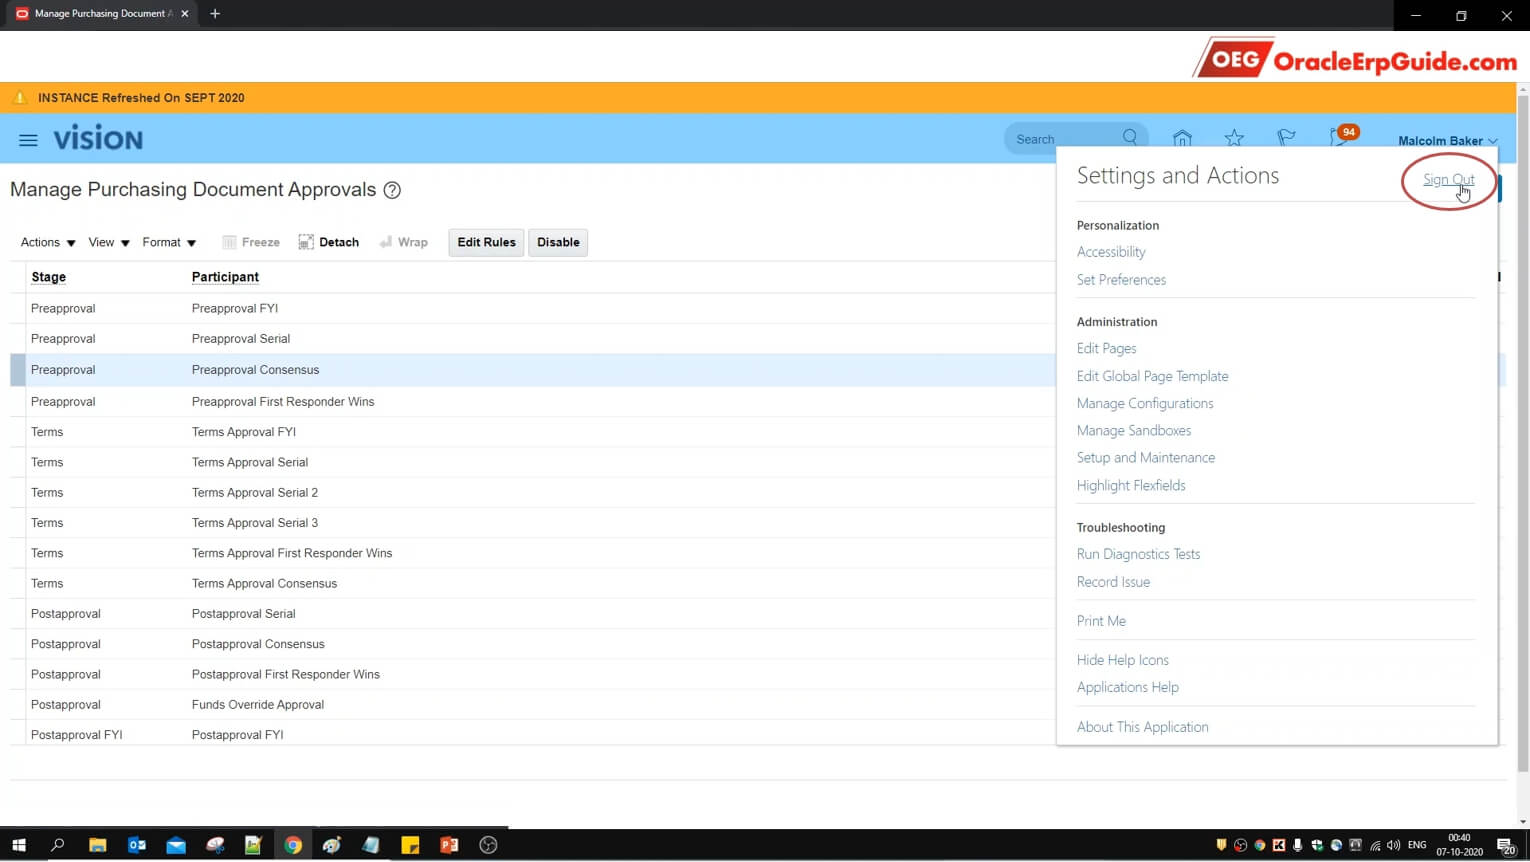Viewport: 1530px width, 862px height.
Task: Click the Vision logo
Action: pos(98,139)
